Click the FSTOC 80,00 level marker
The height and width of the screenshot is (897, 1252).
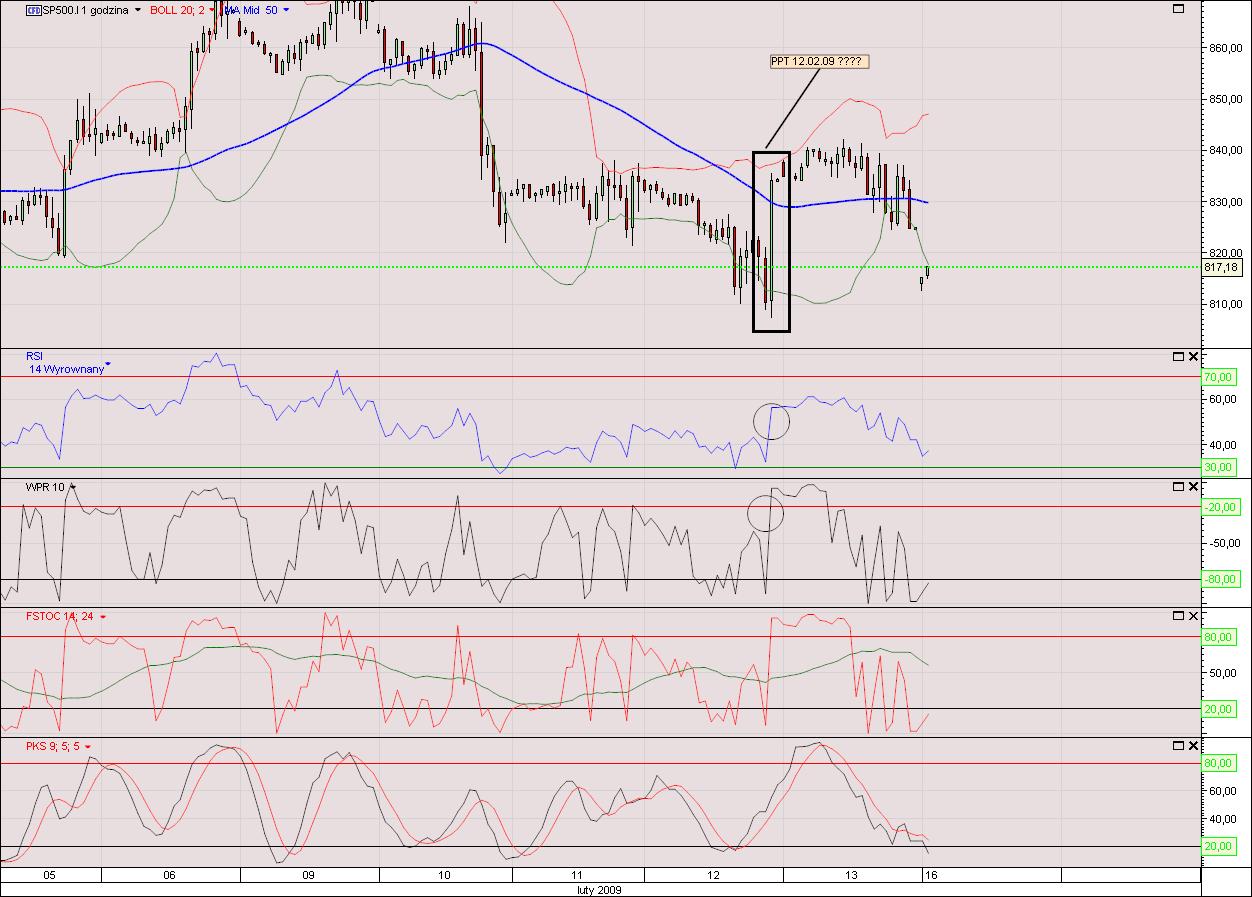click(1221, 637)
